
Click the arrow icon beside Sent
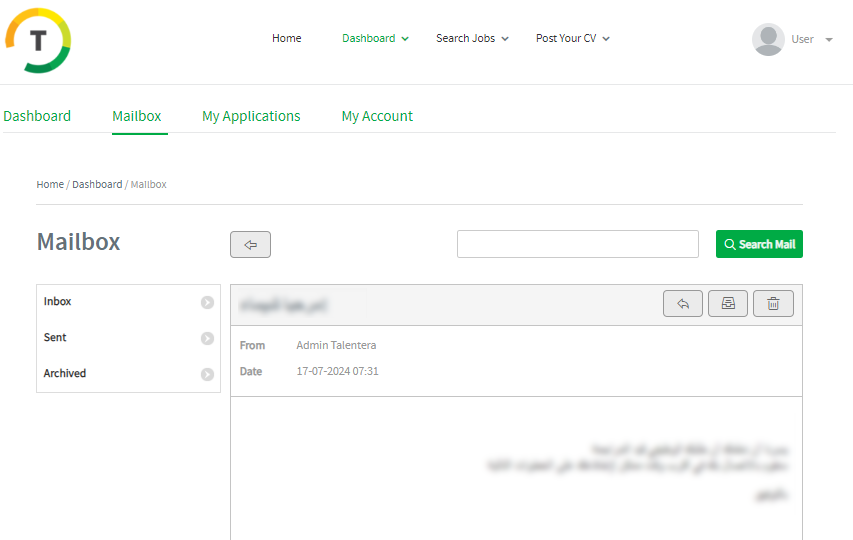pyautogui.click(x=207, y=338)
